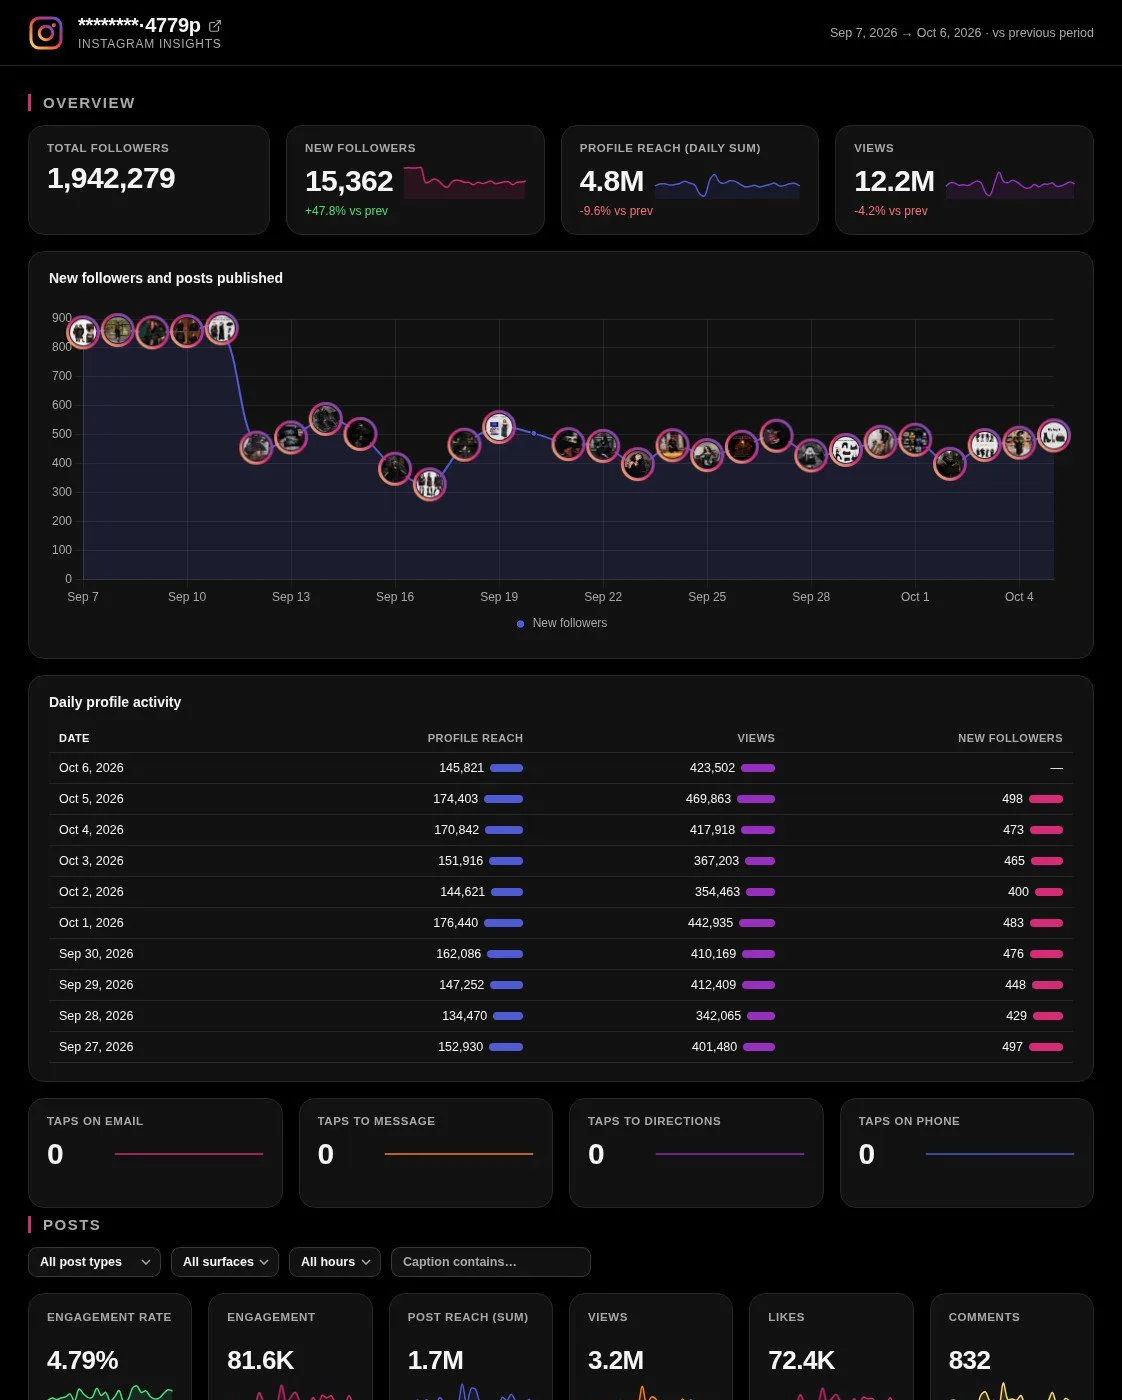Click views value 469,863
Viewport: 1122px width, 1400px height.
[708, 799]
